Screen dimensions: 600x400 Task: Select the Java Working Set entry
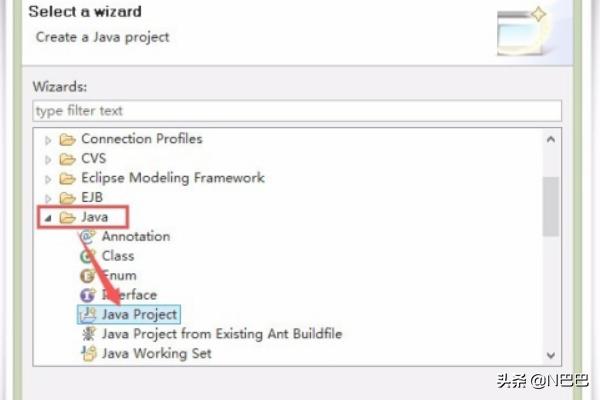[157, 353]
